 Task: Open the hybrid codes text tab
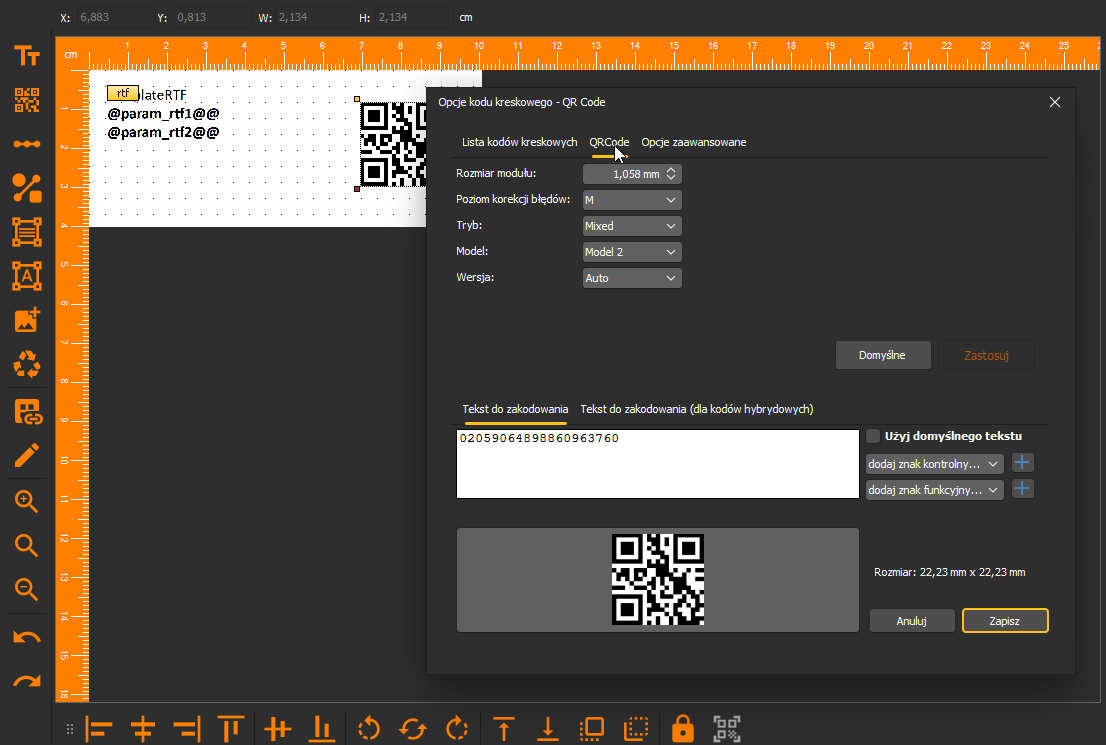point(697,409)
